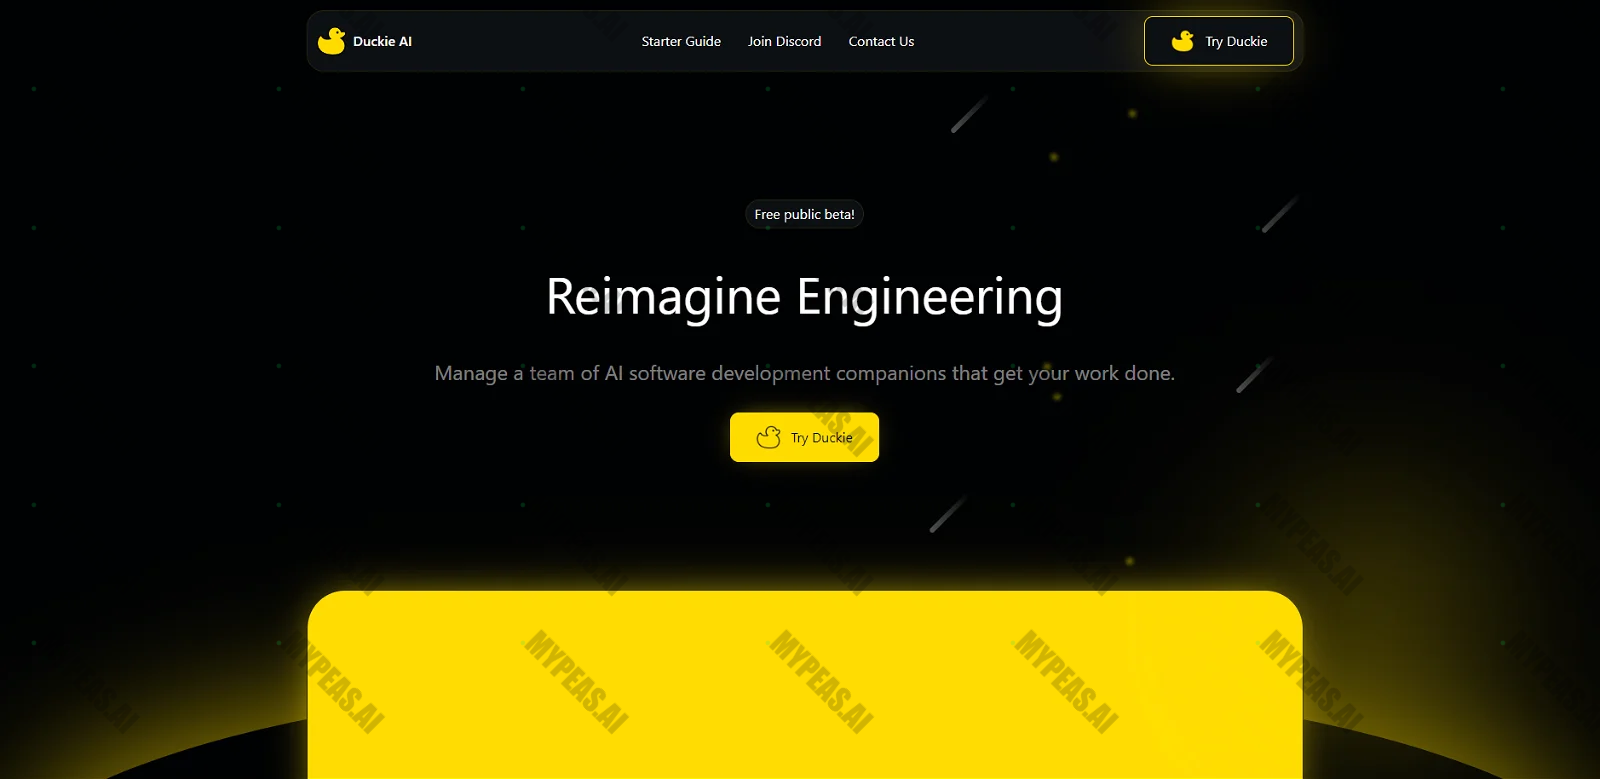Click the outlined duck icon in hero button

[768, 437]
